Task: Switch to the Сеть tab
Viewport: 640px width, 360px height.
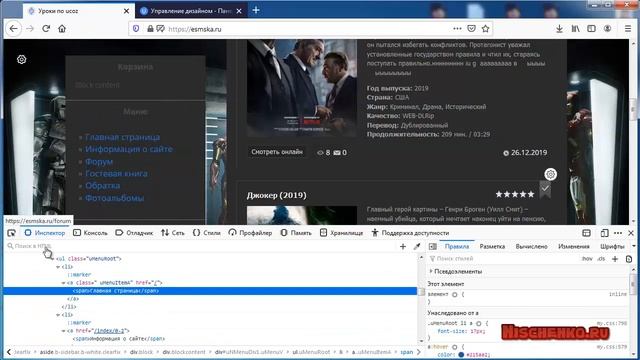Action: [173, 233]
